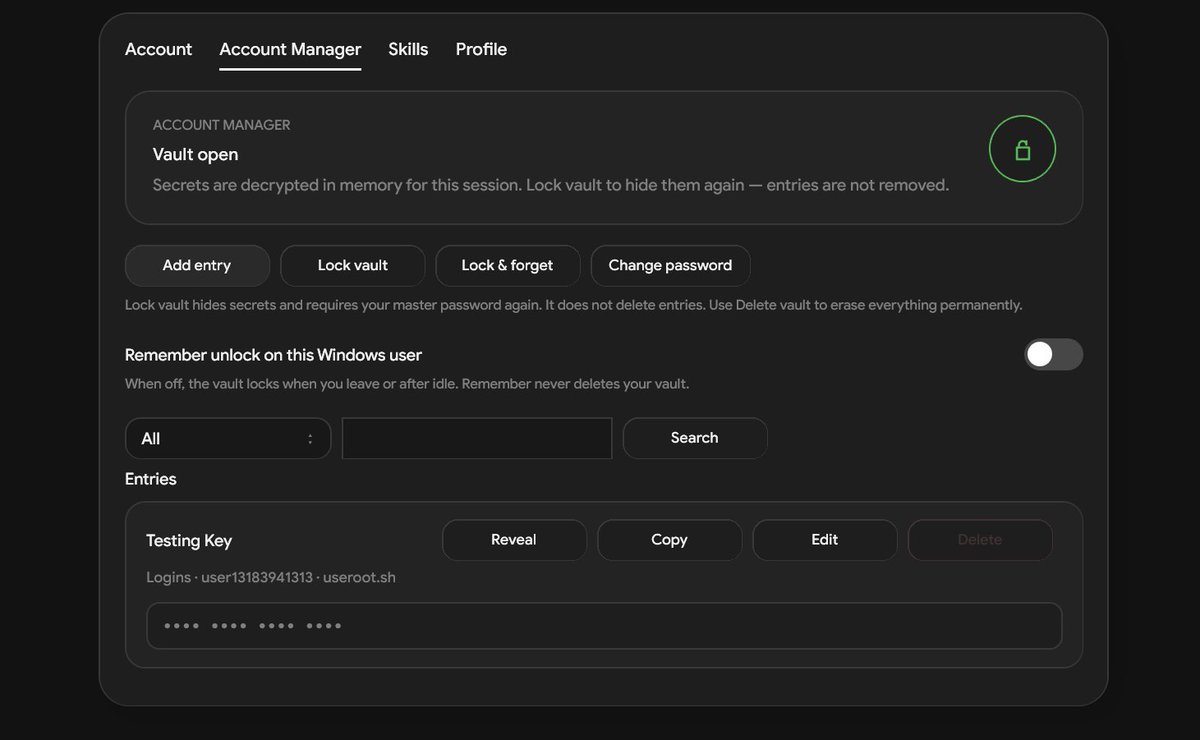The height and width of the screenshot is (740, 1200).
Task: Switch to the Account tab
Action: click(x=158, y=49)
